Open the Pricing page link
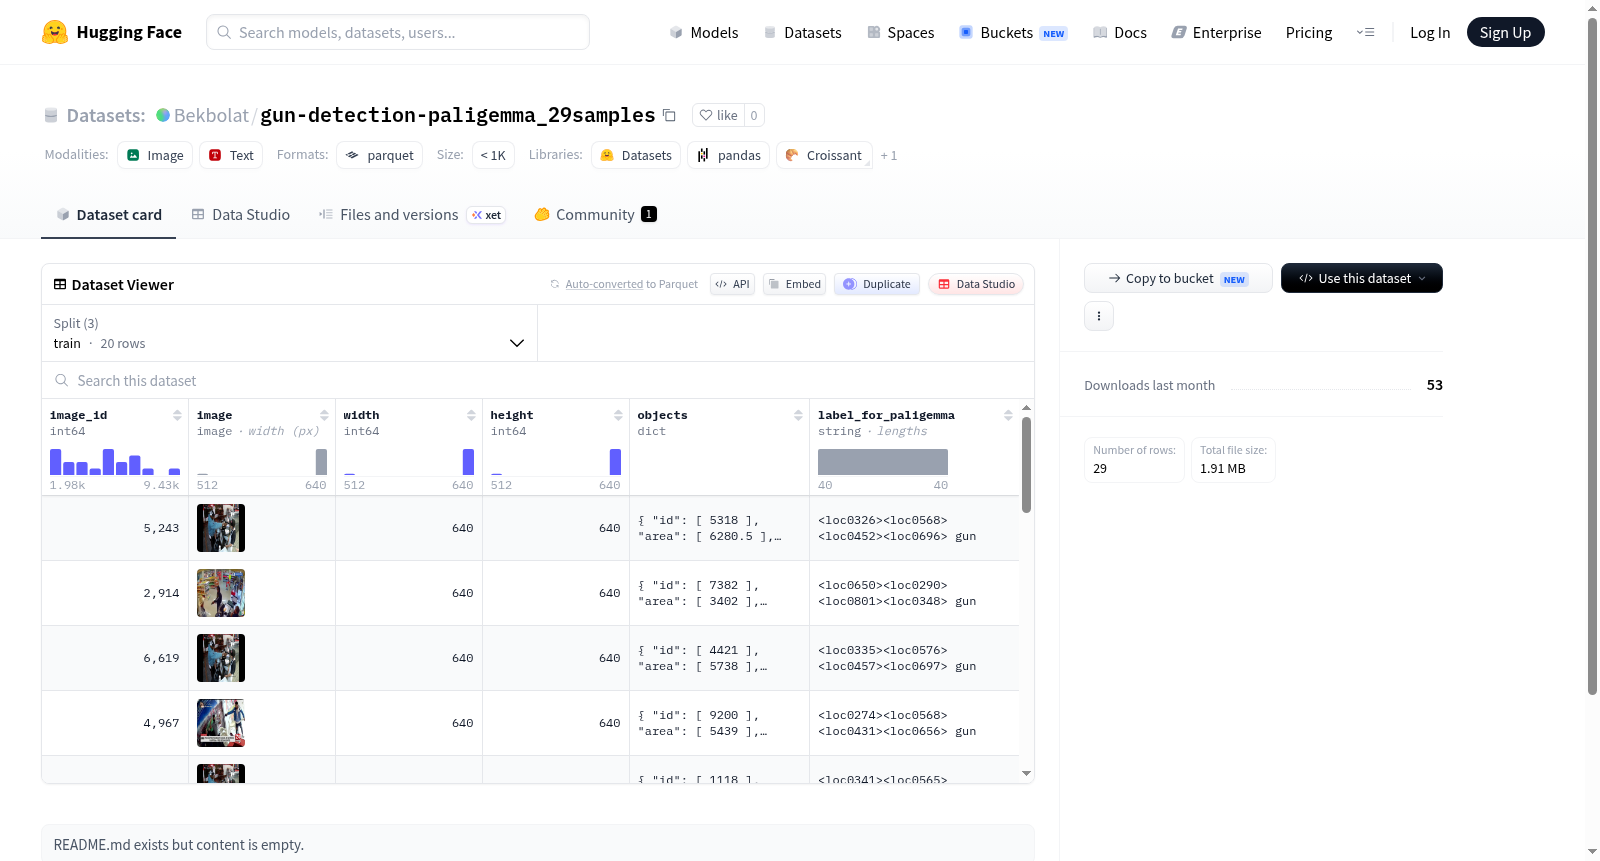 click(x=1309, y=33)
